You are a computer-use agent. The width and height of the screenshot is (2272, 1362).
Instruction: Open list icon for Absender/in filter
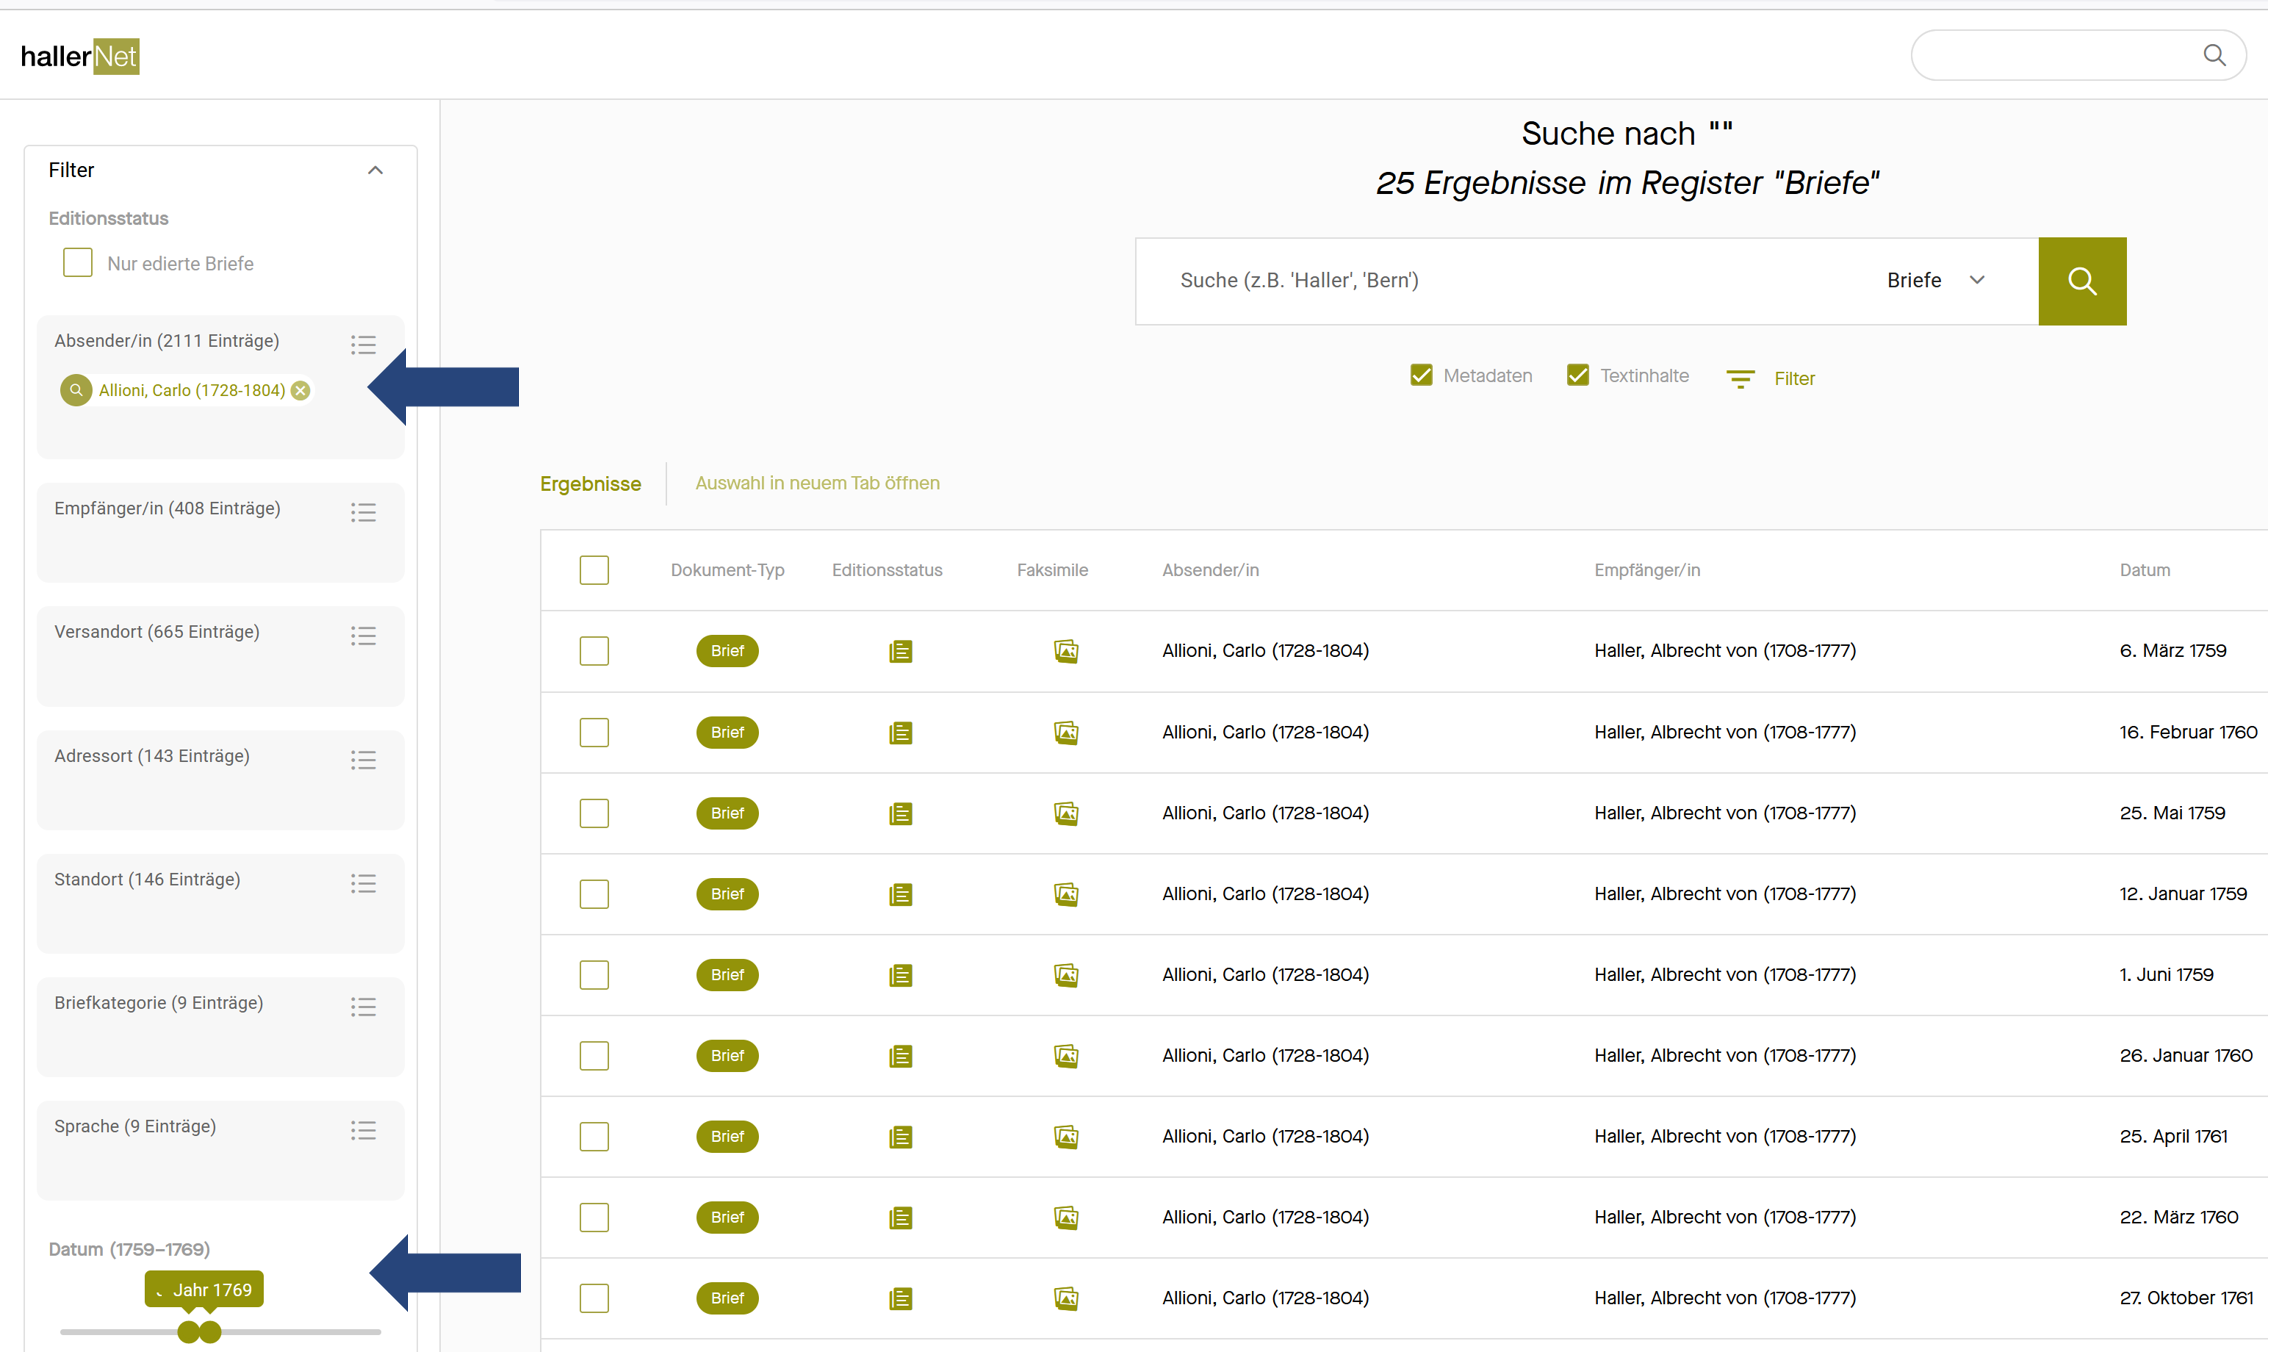click(x=363, y=345)
